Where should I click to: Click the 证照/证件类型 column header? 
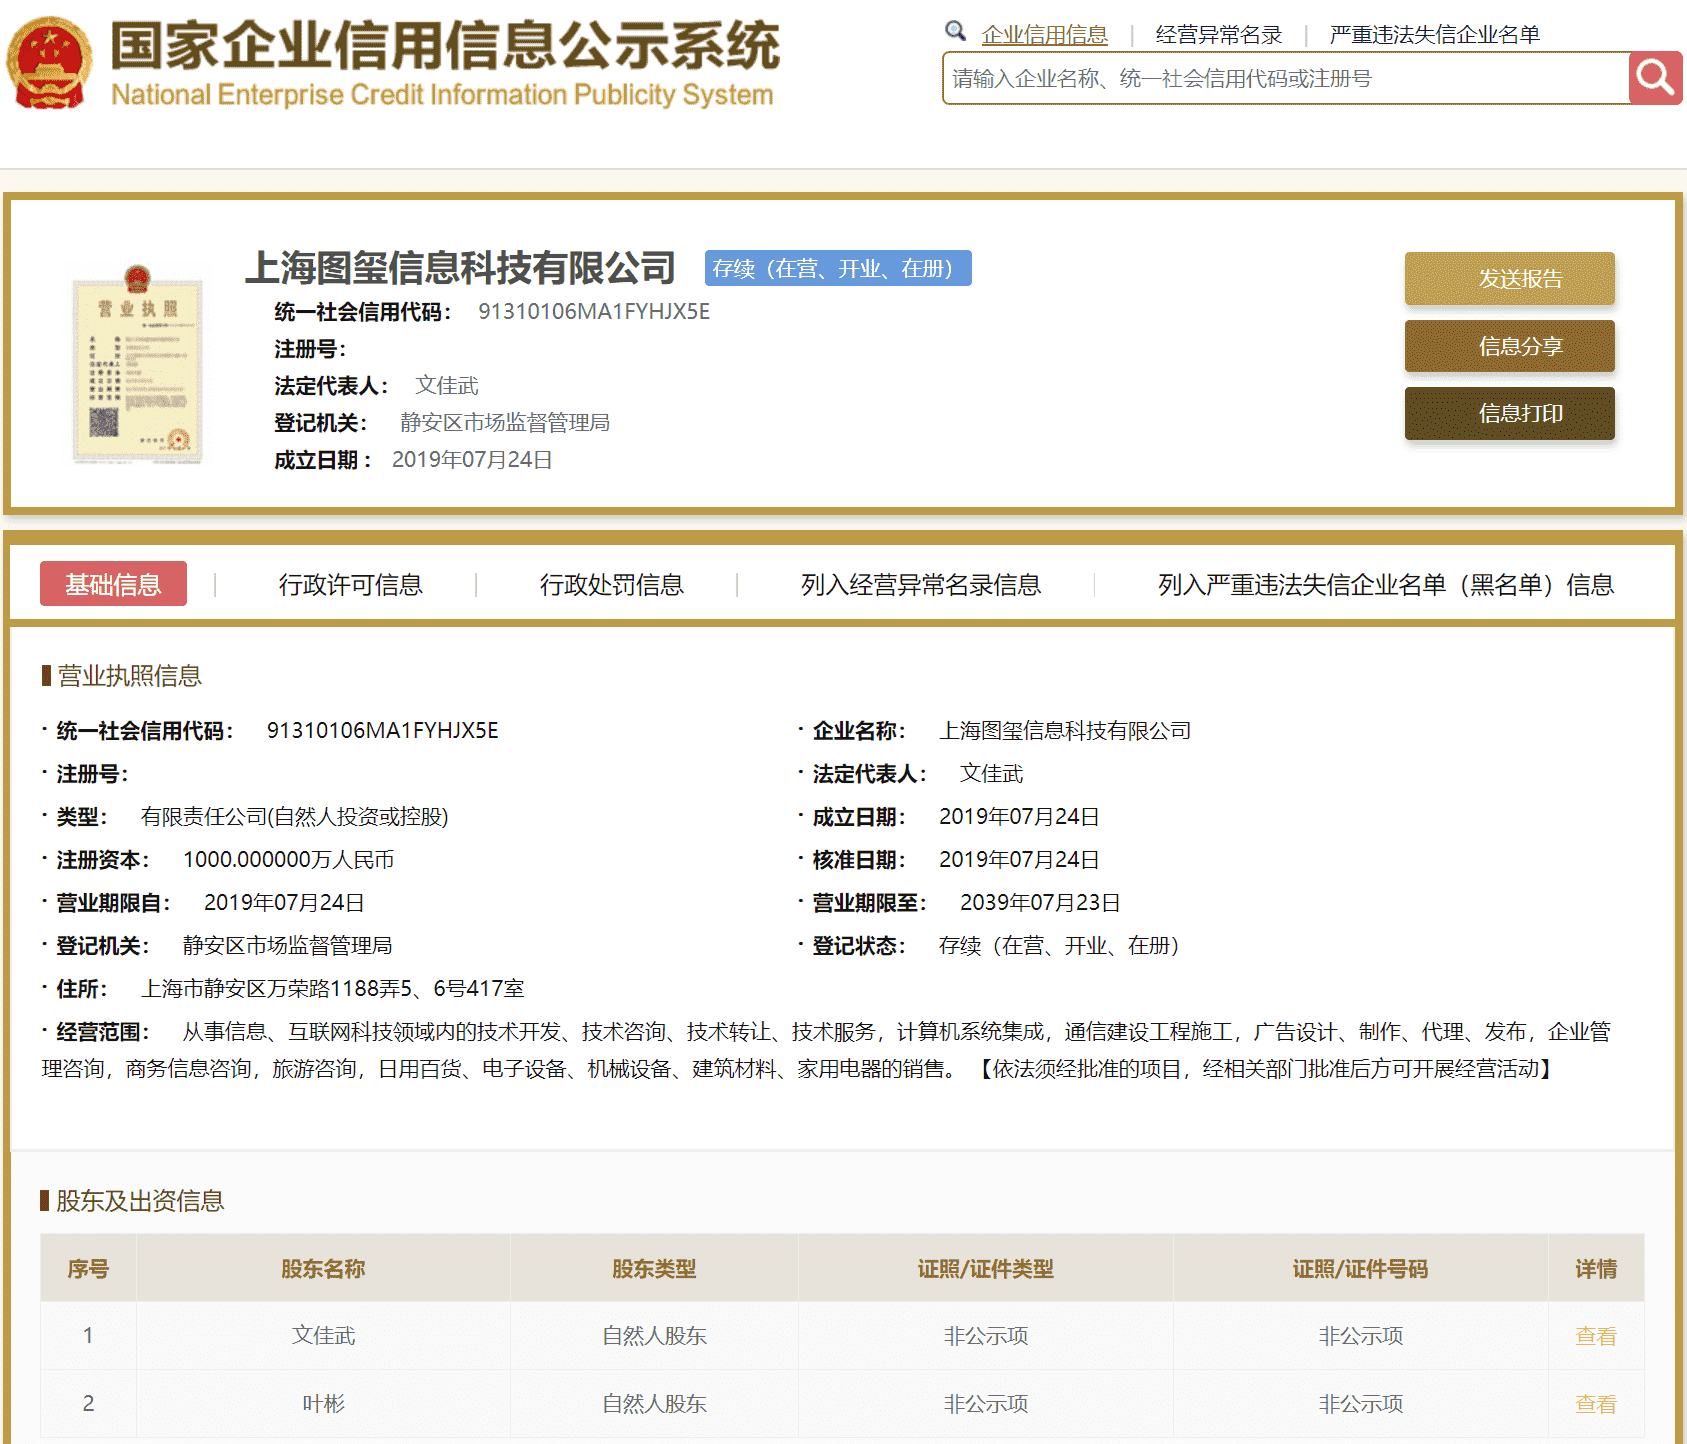[x=986, y=1269]
